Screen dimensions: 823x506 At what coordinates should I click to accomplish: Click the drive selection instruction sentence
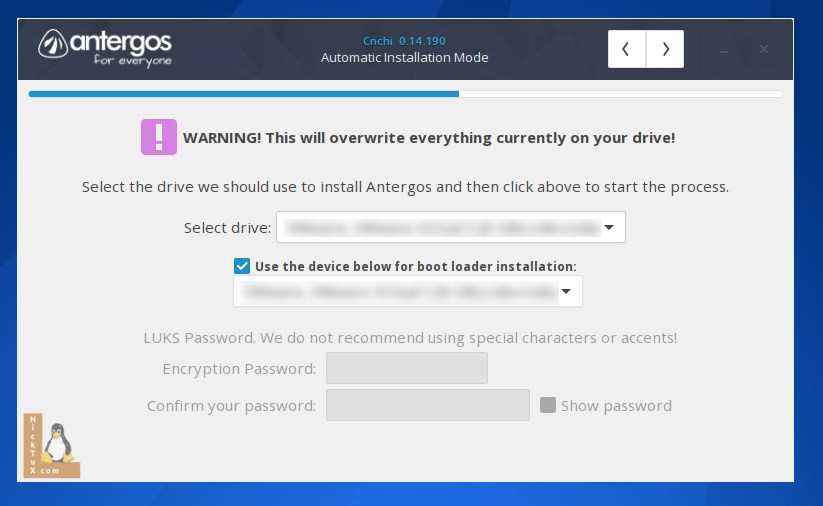click(x=405, y=187)
